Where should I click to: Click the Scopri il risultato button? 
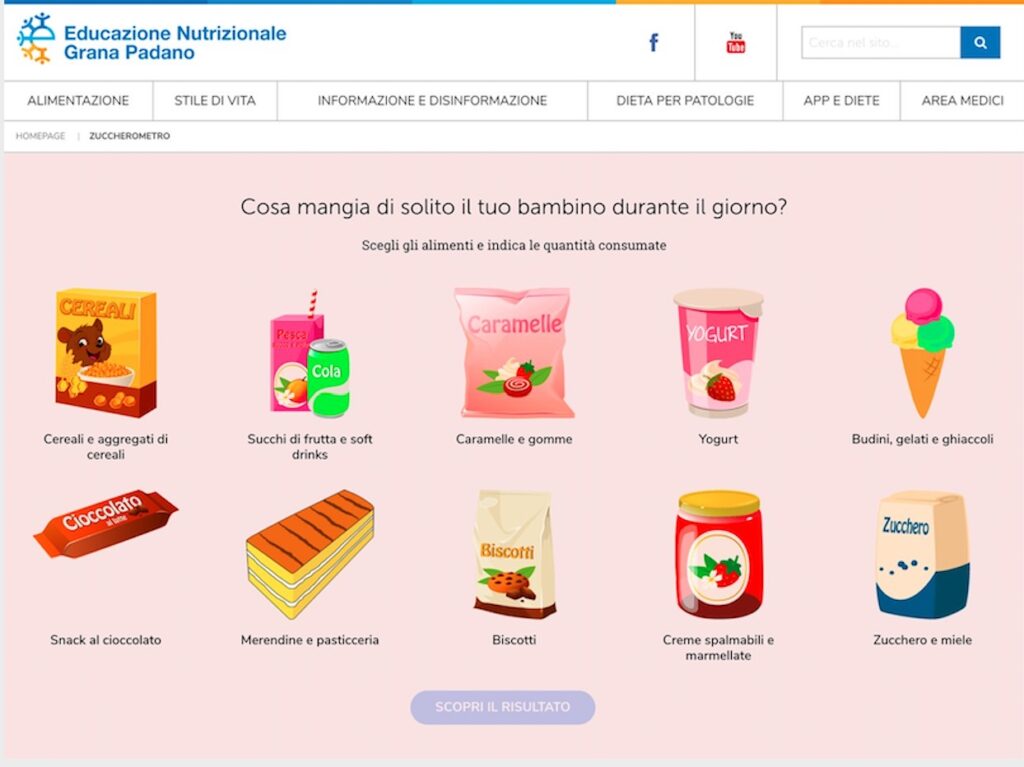click(x=502, y=707)
